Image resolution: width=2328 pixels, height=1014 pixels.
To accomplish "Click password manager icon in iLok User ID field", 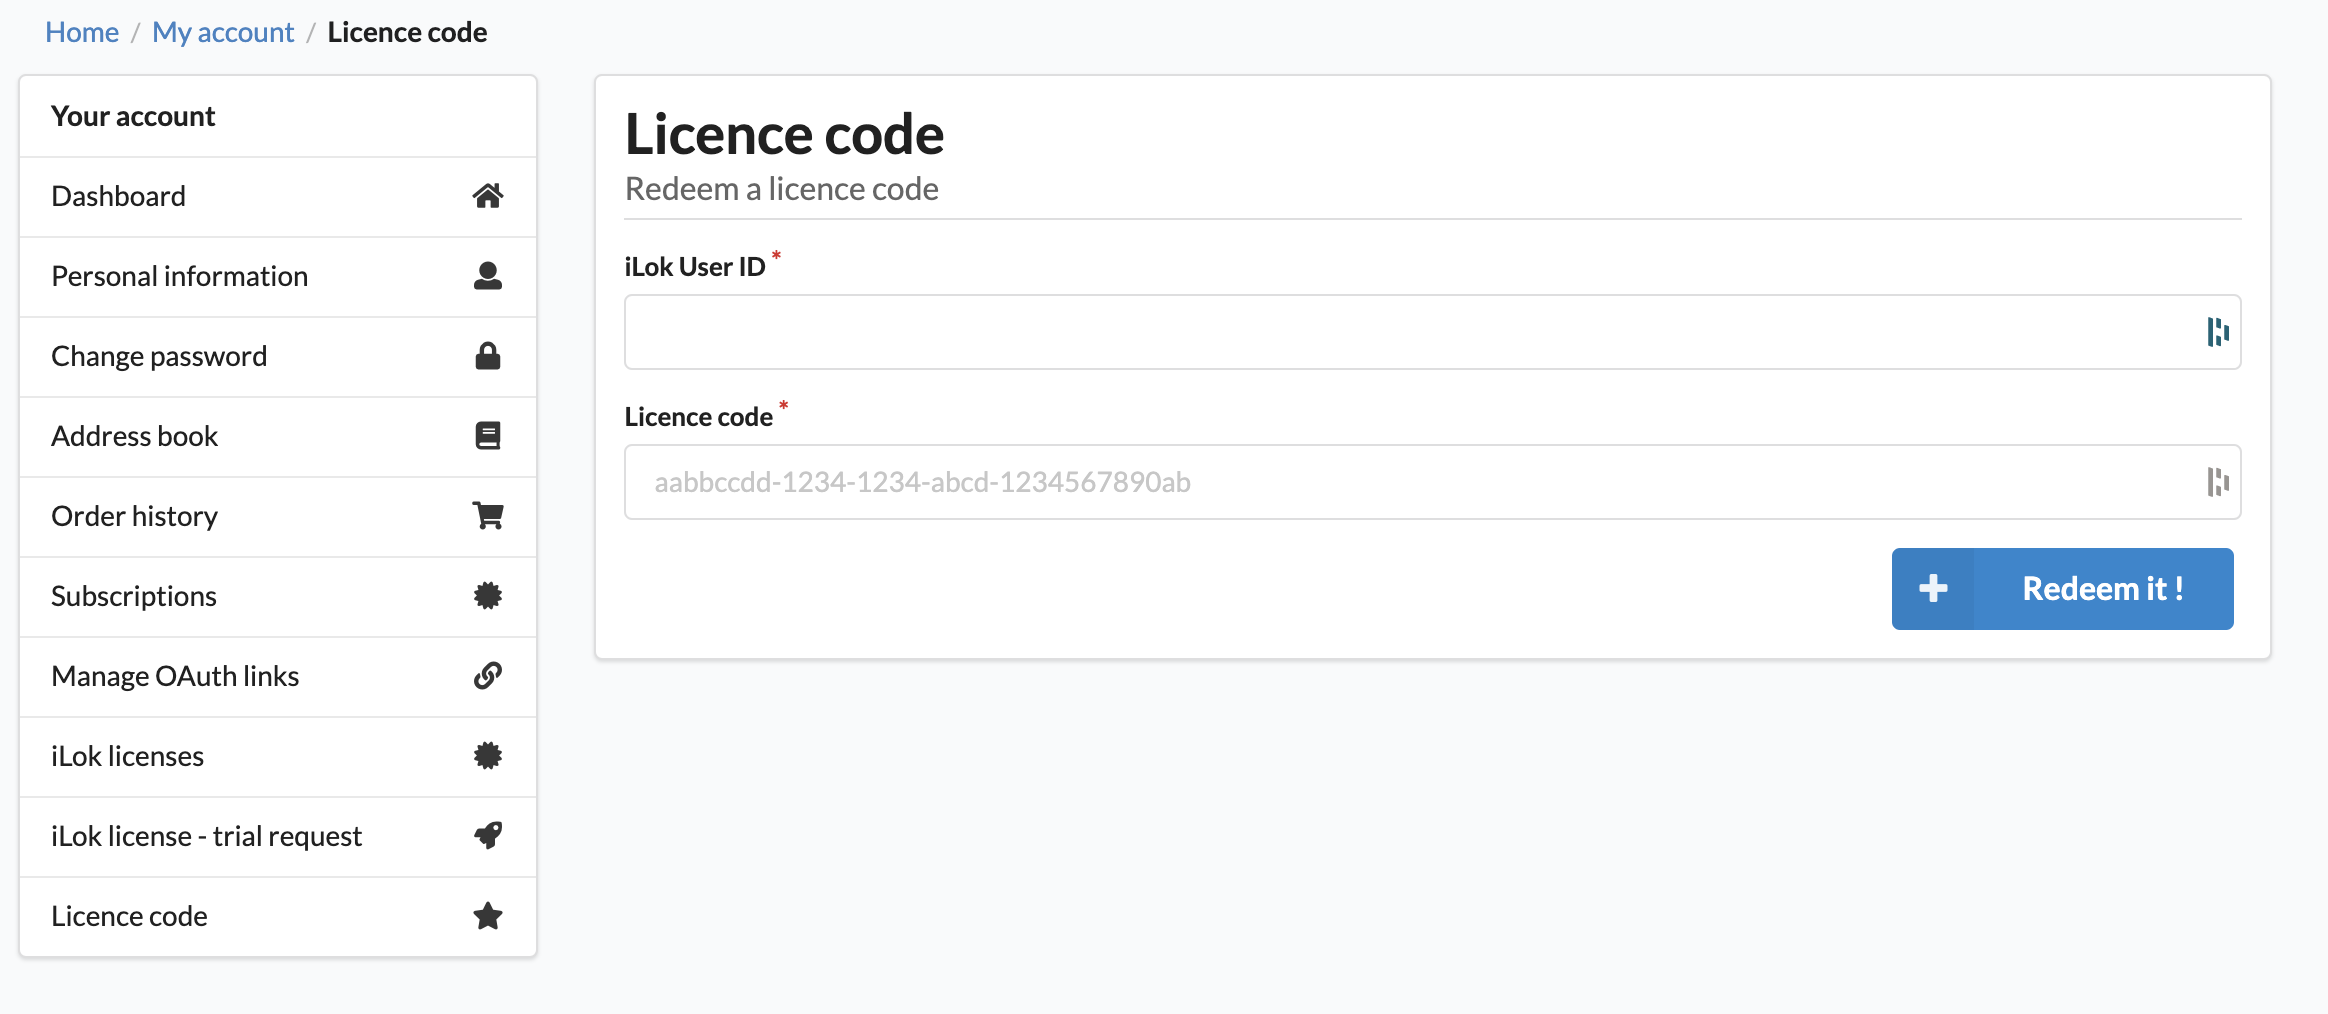I will coord(2217,332).
